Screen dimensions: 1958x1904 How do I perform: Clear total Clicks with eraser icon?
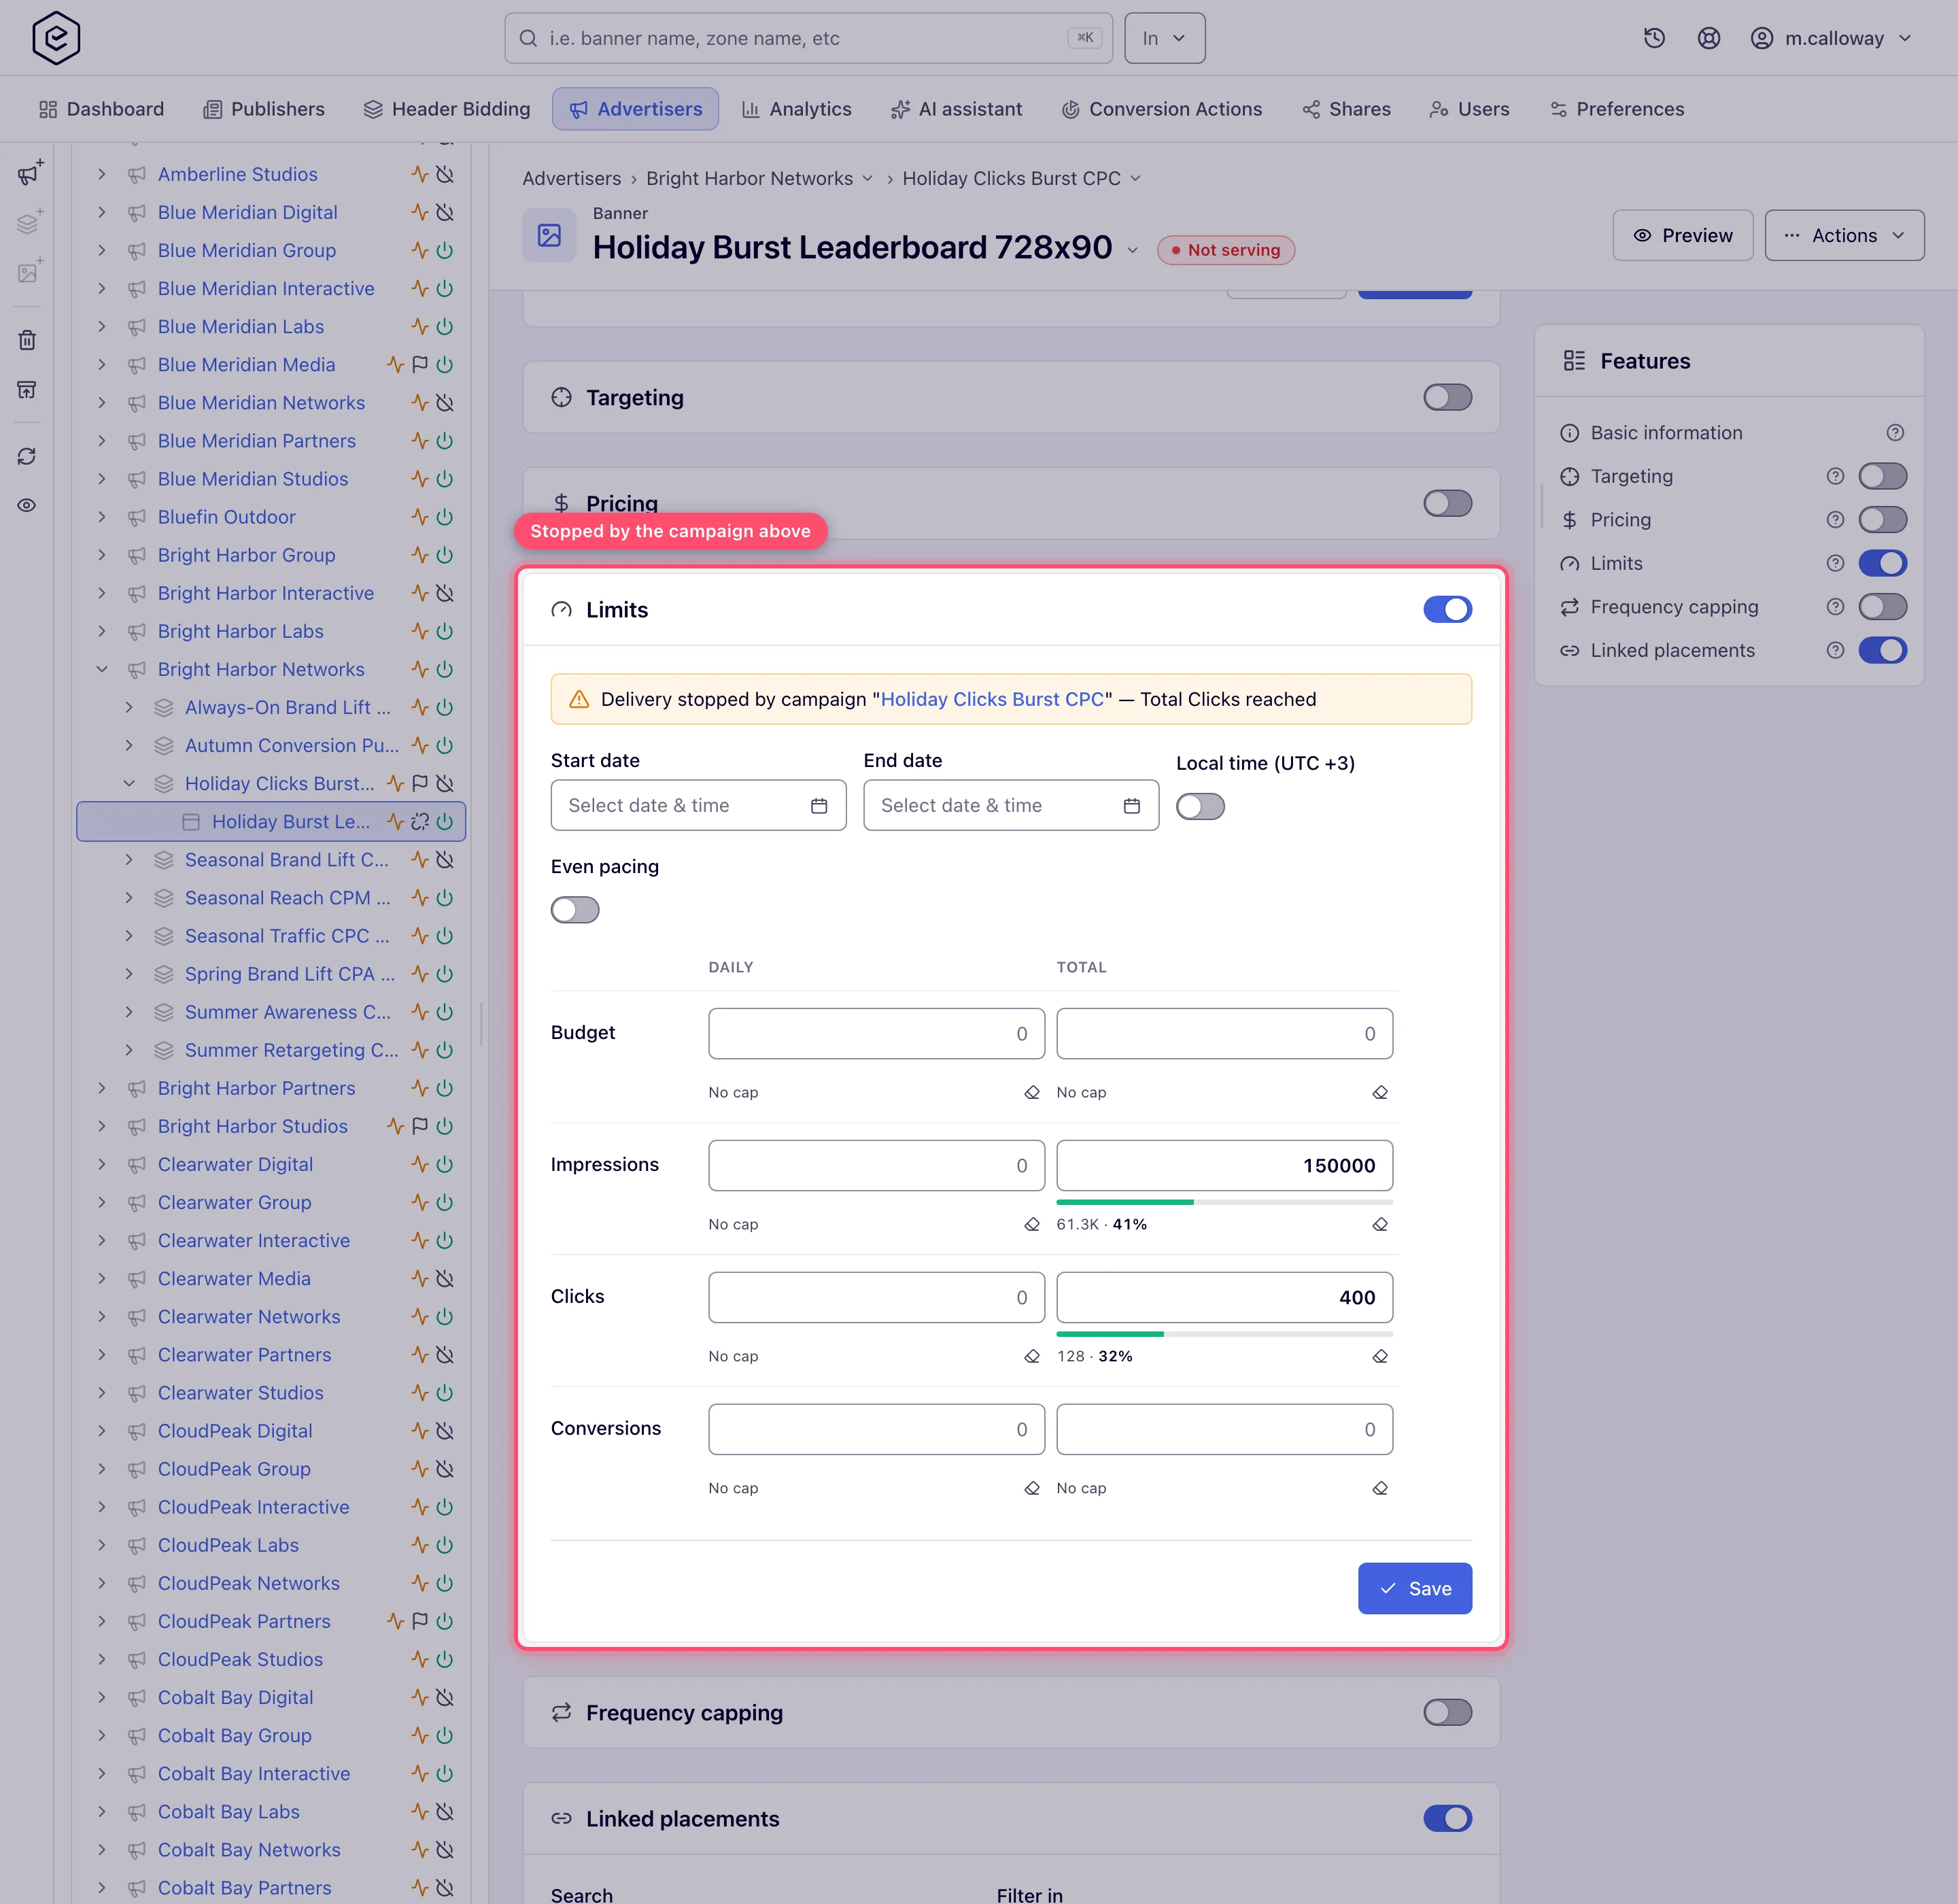(1380, 1356)
